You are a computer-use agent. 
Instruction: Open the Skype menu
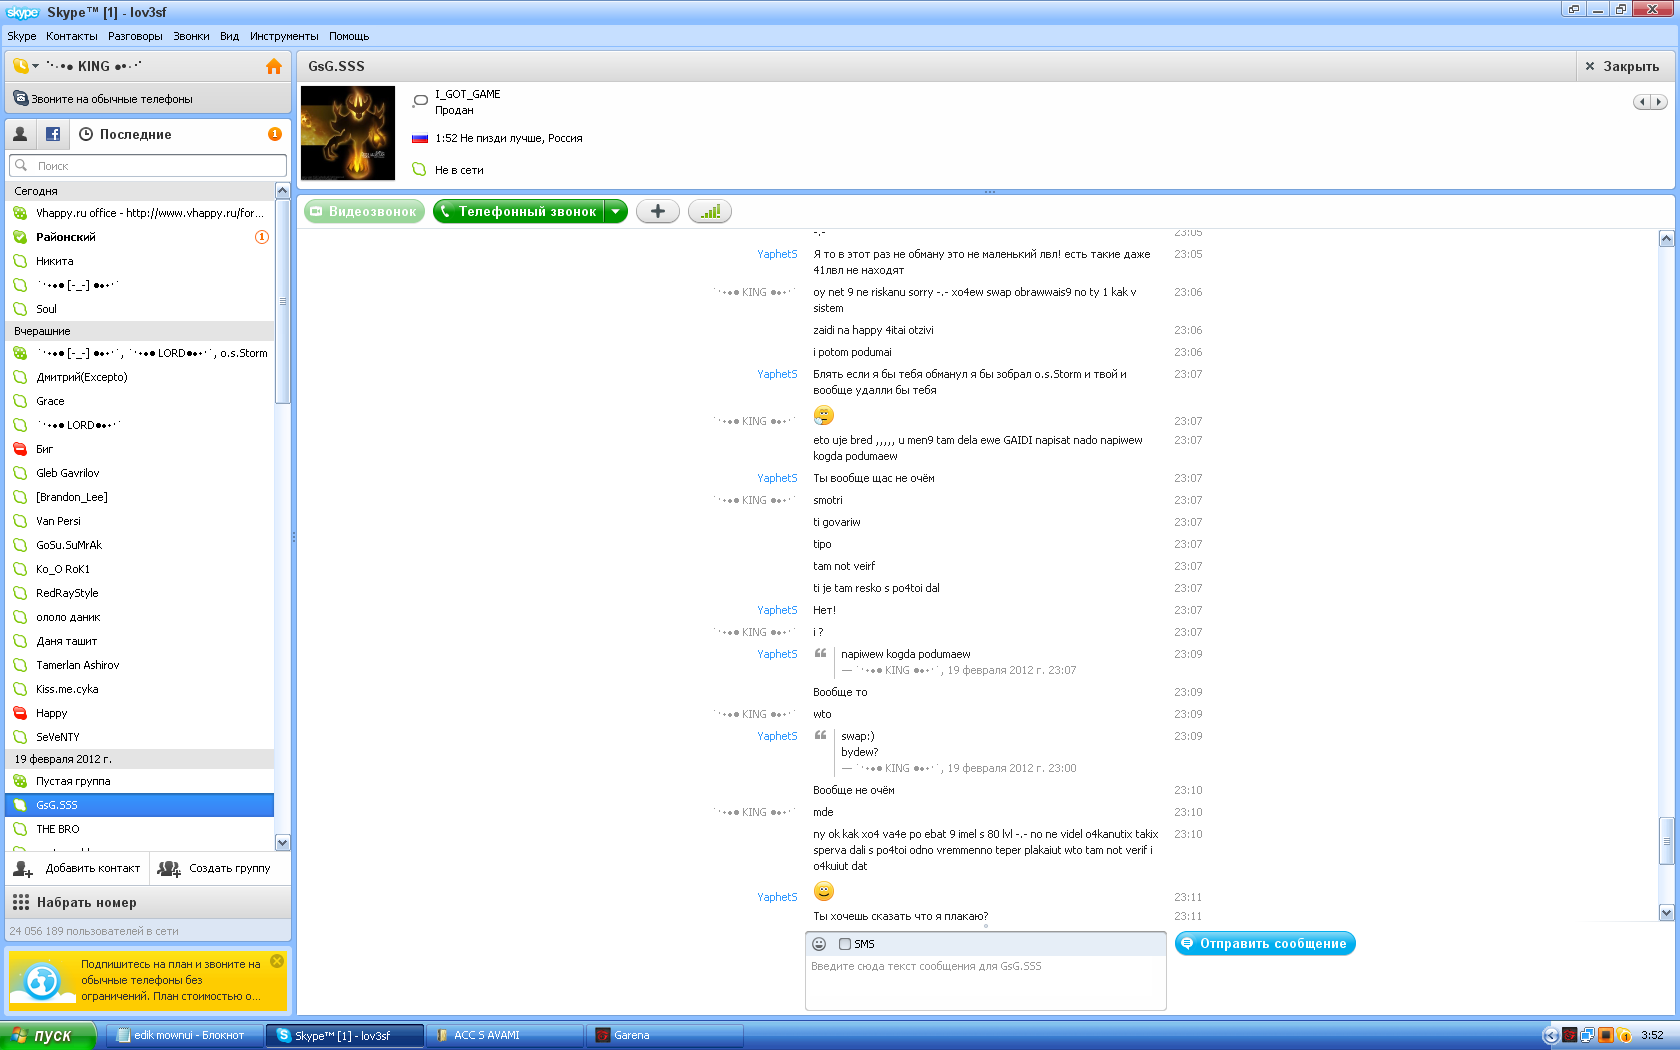point(21,36)
